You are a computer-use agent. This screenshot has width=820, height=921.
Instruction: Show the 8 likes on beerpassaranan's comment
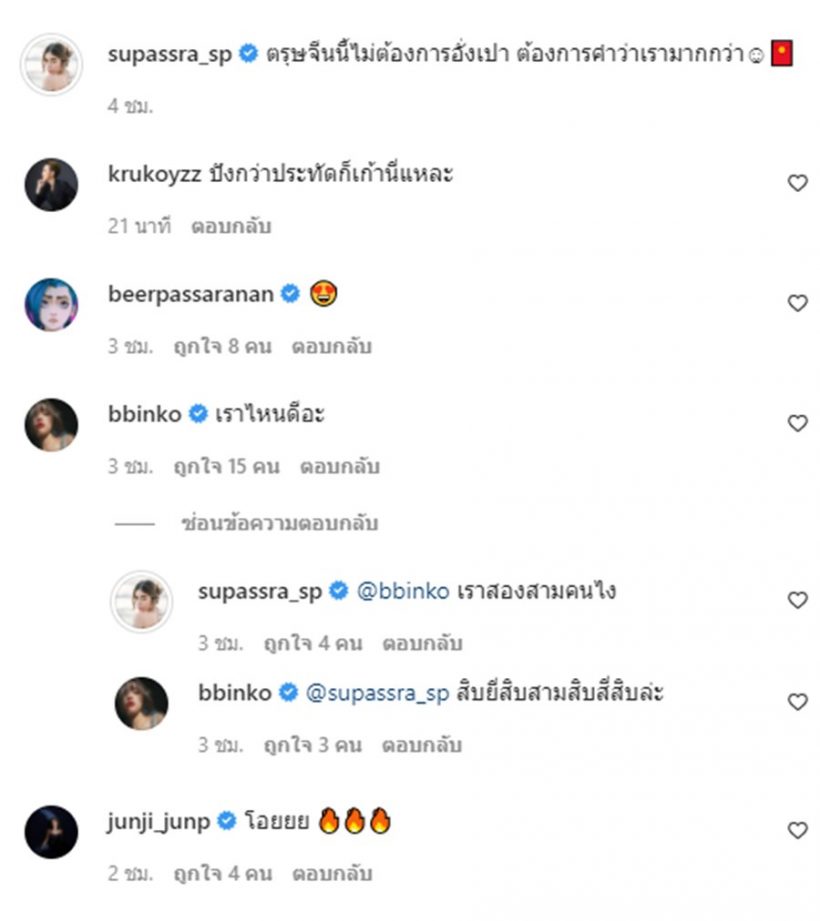[222, 346]
